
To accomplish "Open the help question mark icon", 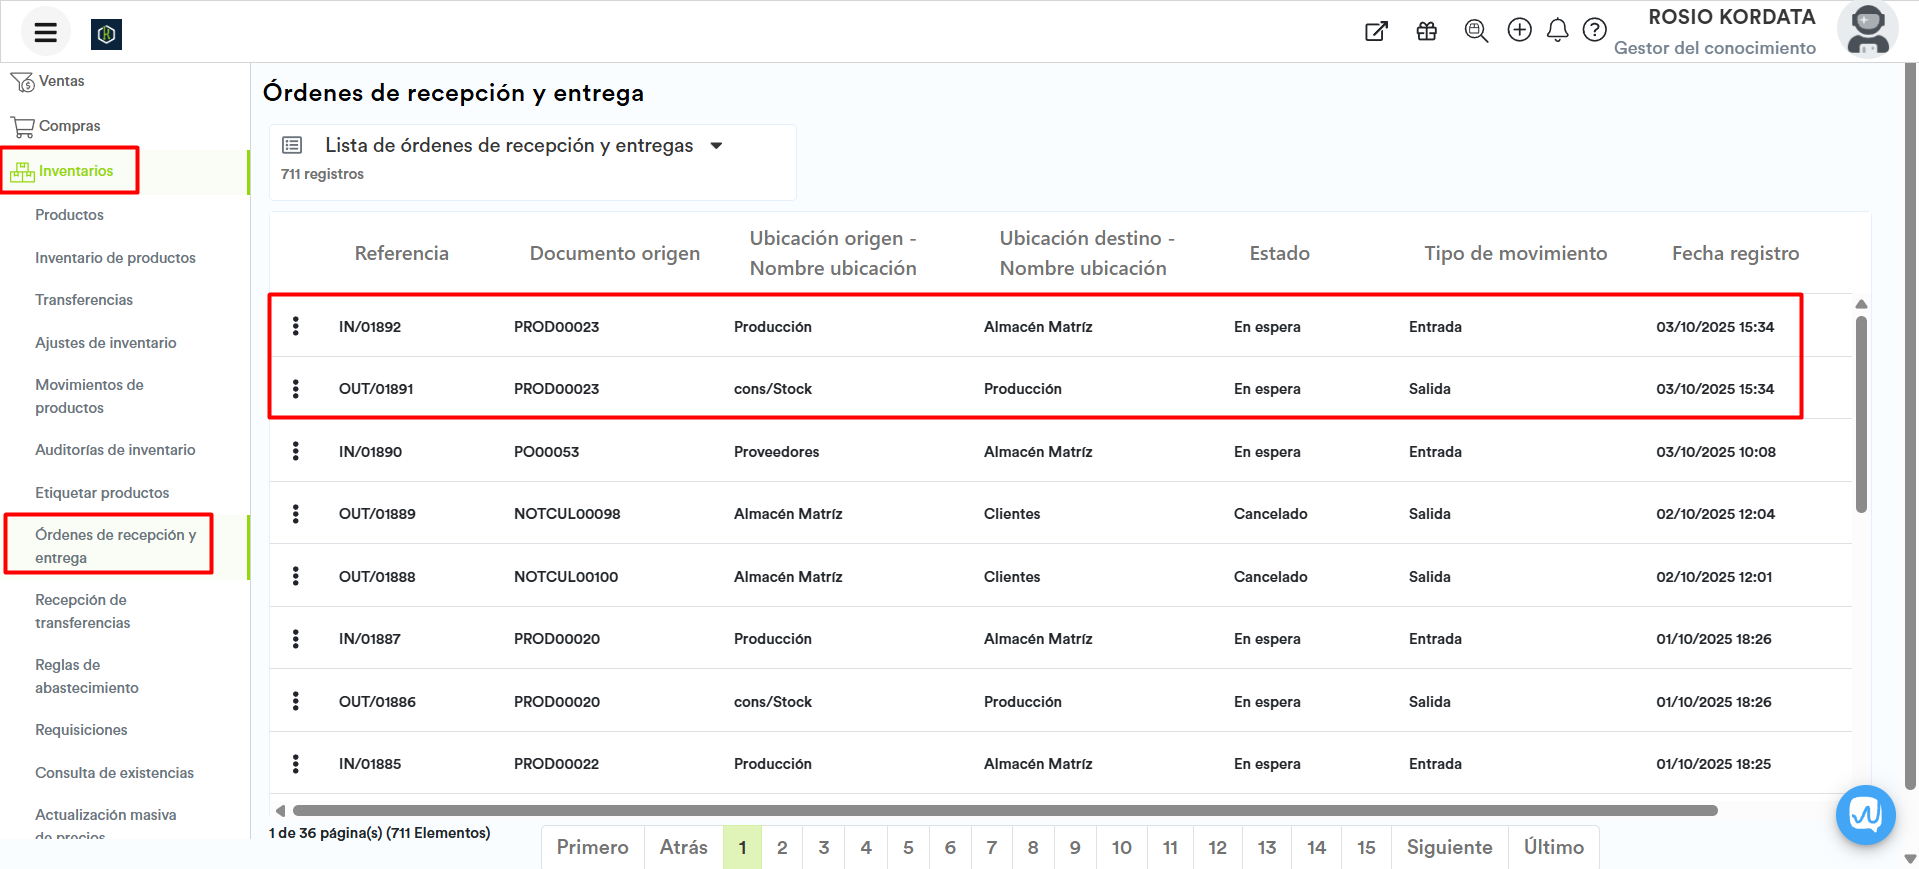I will (x=1595, y=31).
